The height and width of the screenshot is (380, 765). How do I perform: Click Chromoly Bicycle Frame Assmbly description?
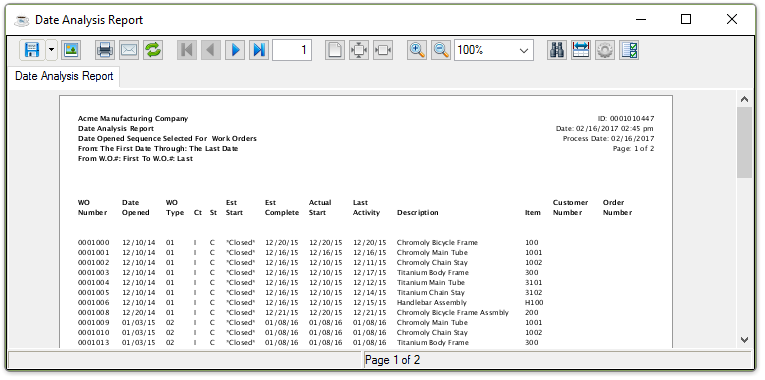click(x=453, y=313)
